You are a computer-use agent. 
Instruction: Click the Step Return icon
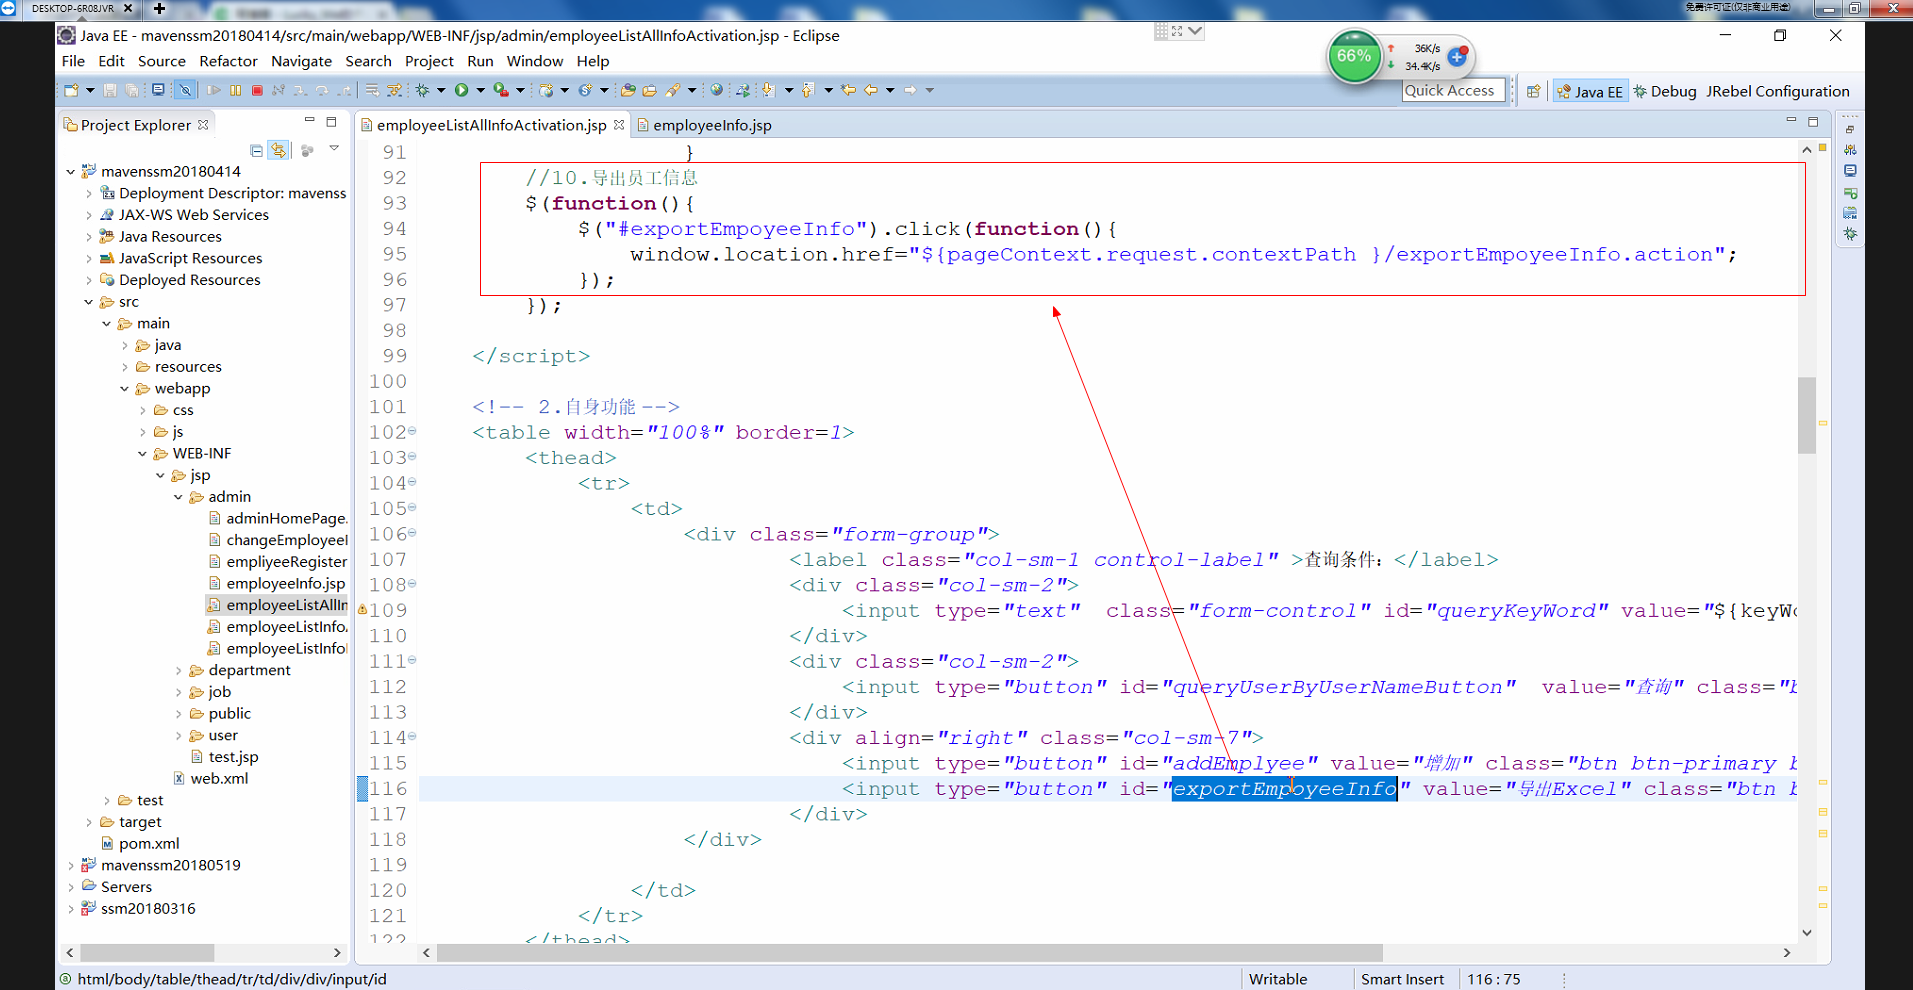(x=345, y=90)
